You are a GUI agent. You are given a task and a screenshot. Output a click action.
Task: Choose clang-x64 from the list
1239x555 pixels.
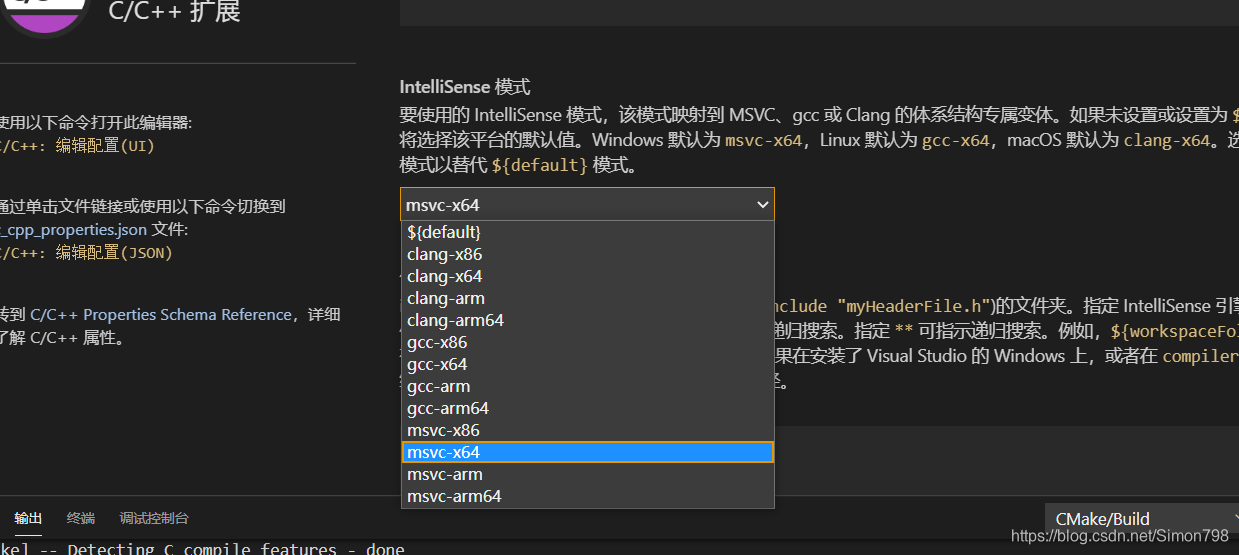[588, 276]
